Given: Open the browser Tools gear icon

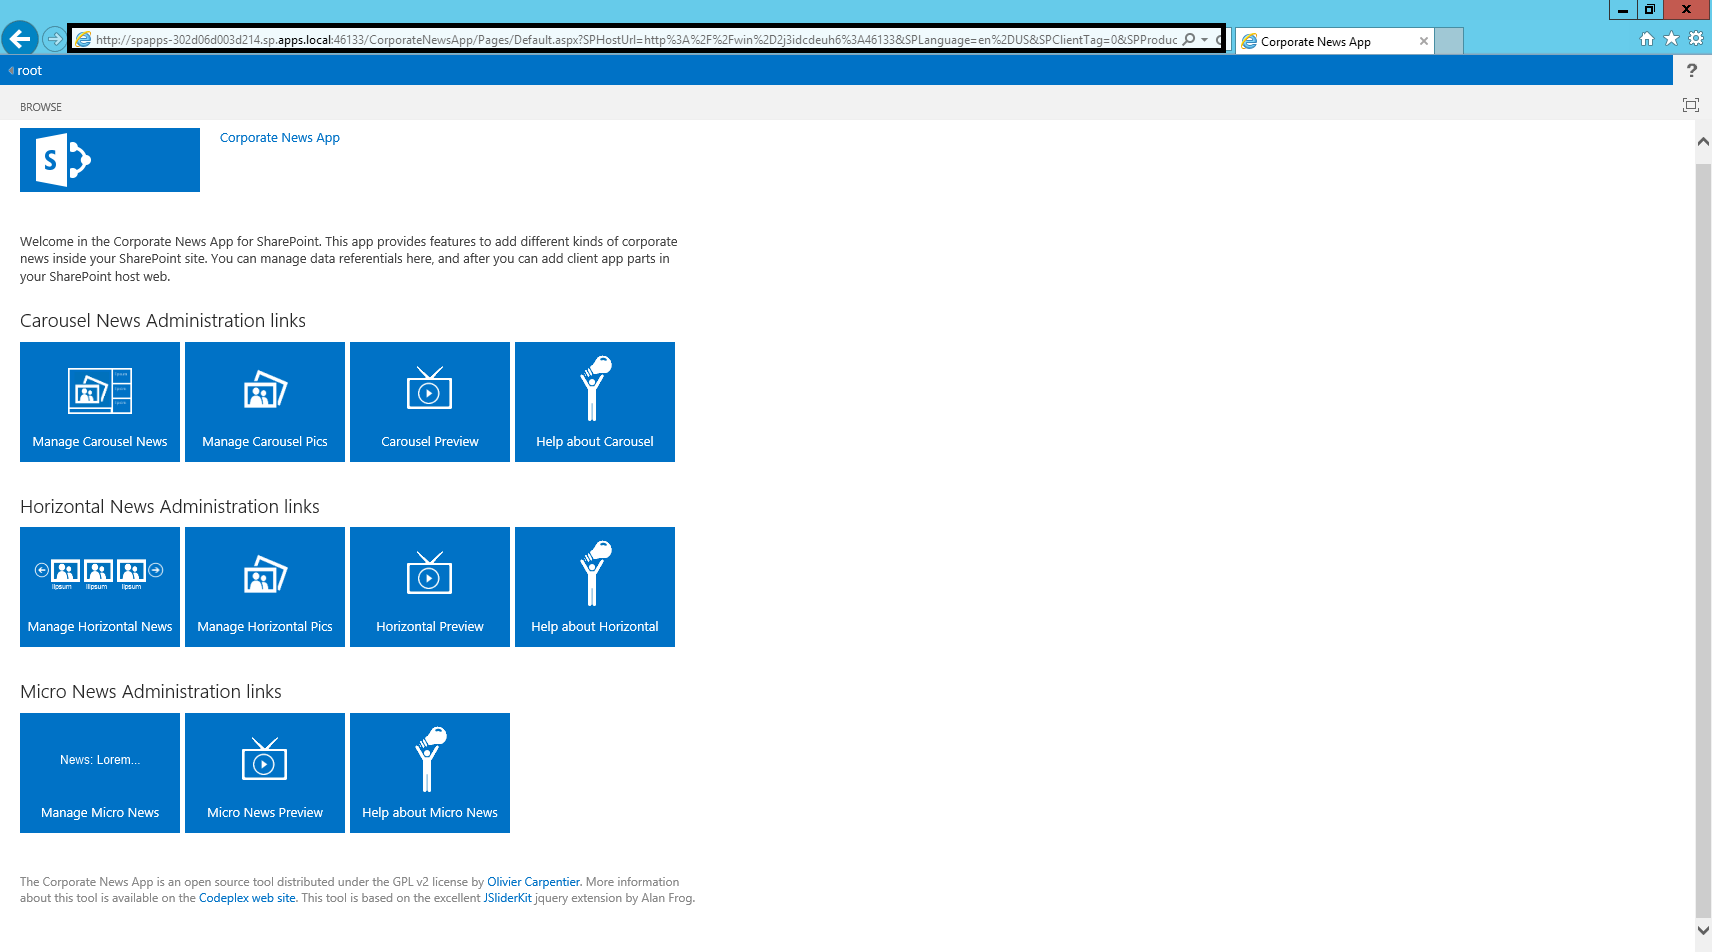Looking at the screenshot, I should tap(1696, 39).
